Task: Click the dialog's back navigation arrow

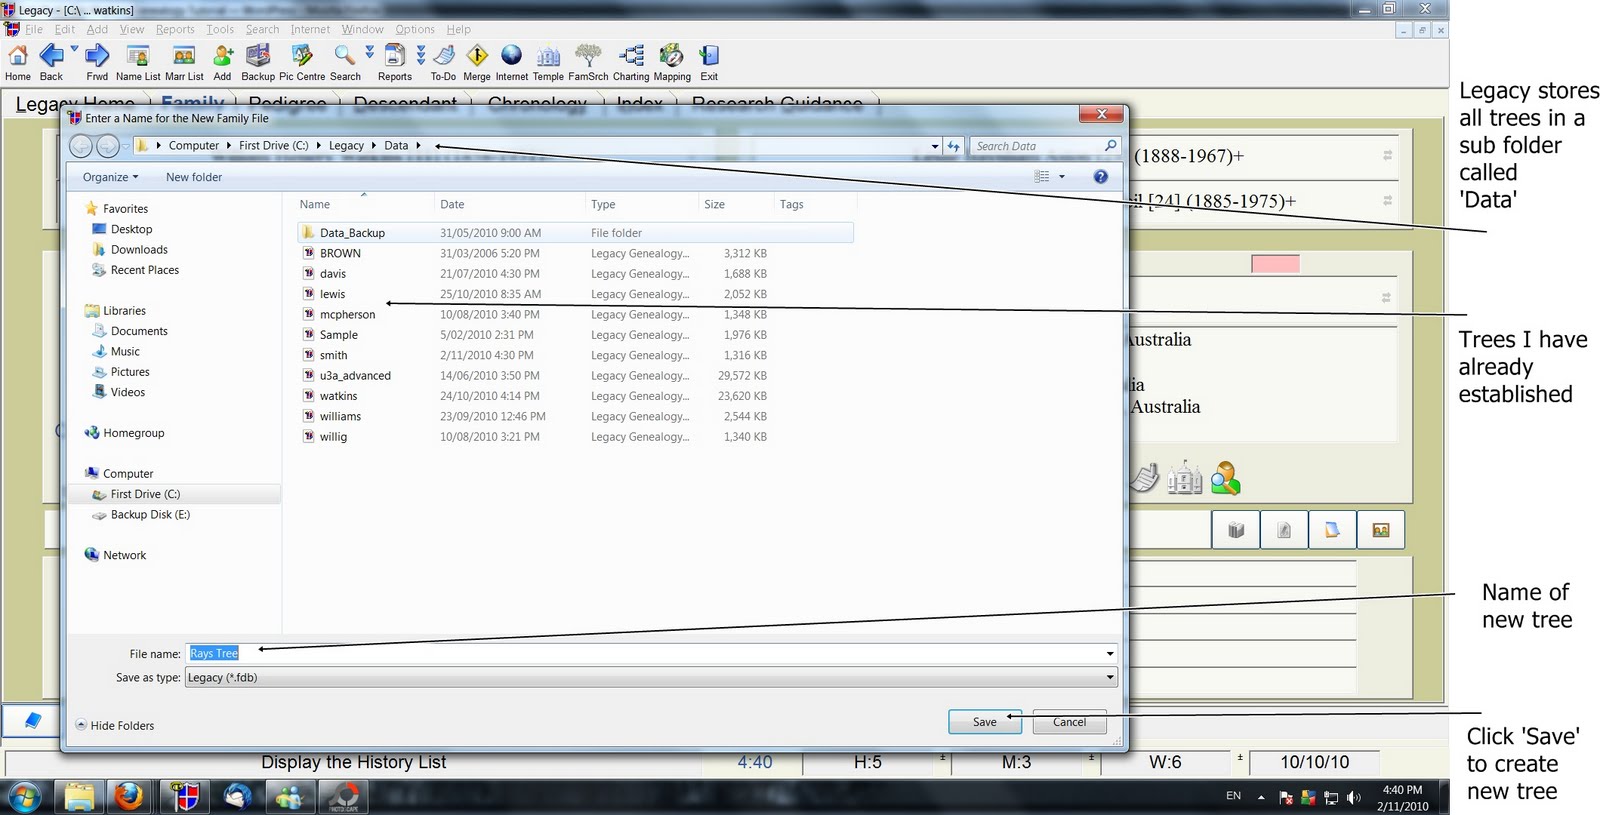Action: click(81, 146)
